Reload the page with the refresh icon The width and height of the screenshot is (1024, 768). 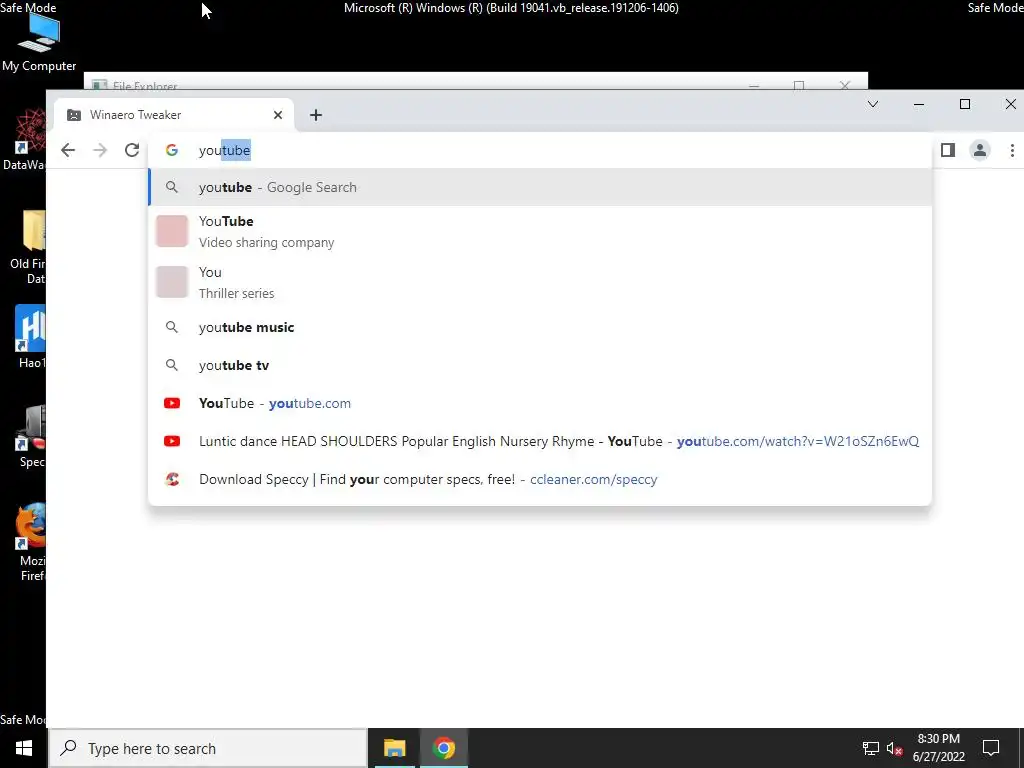pos(132,150)
